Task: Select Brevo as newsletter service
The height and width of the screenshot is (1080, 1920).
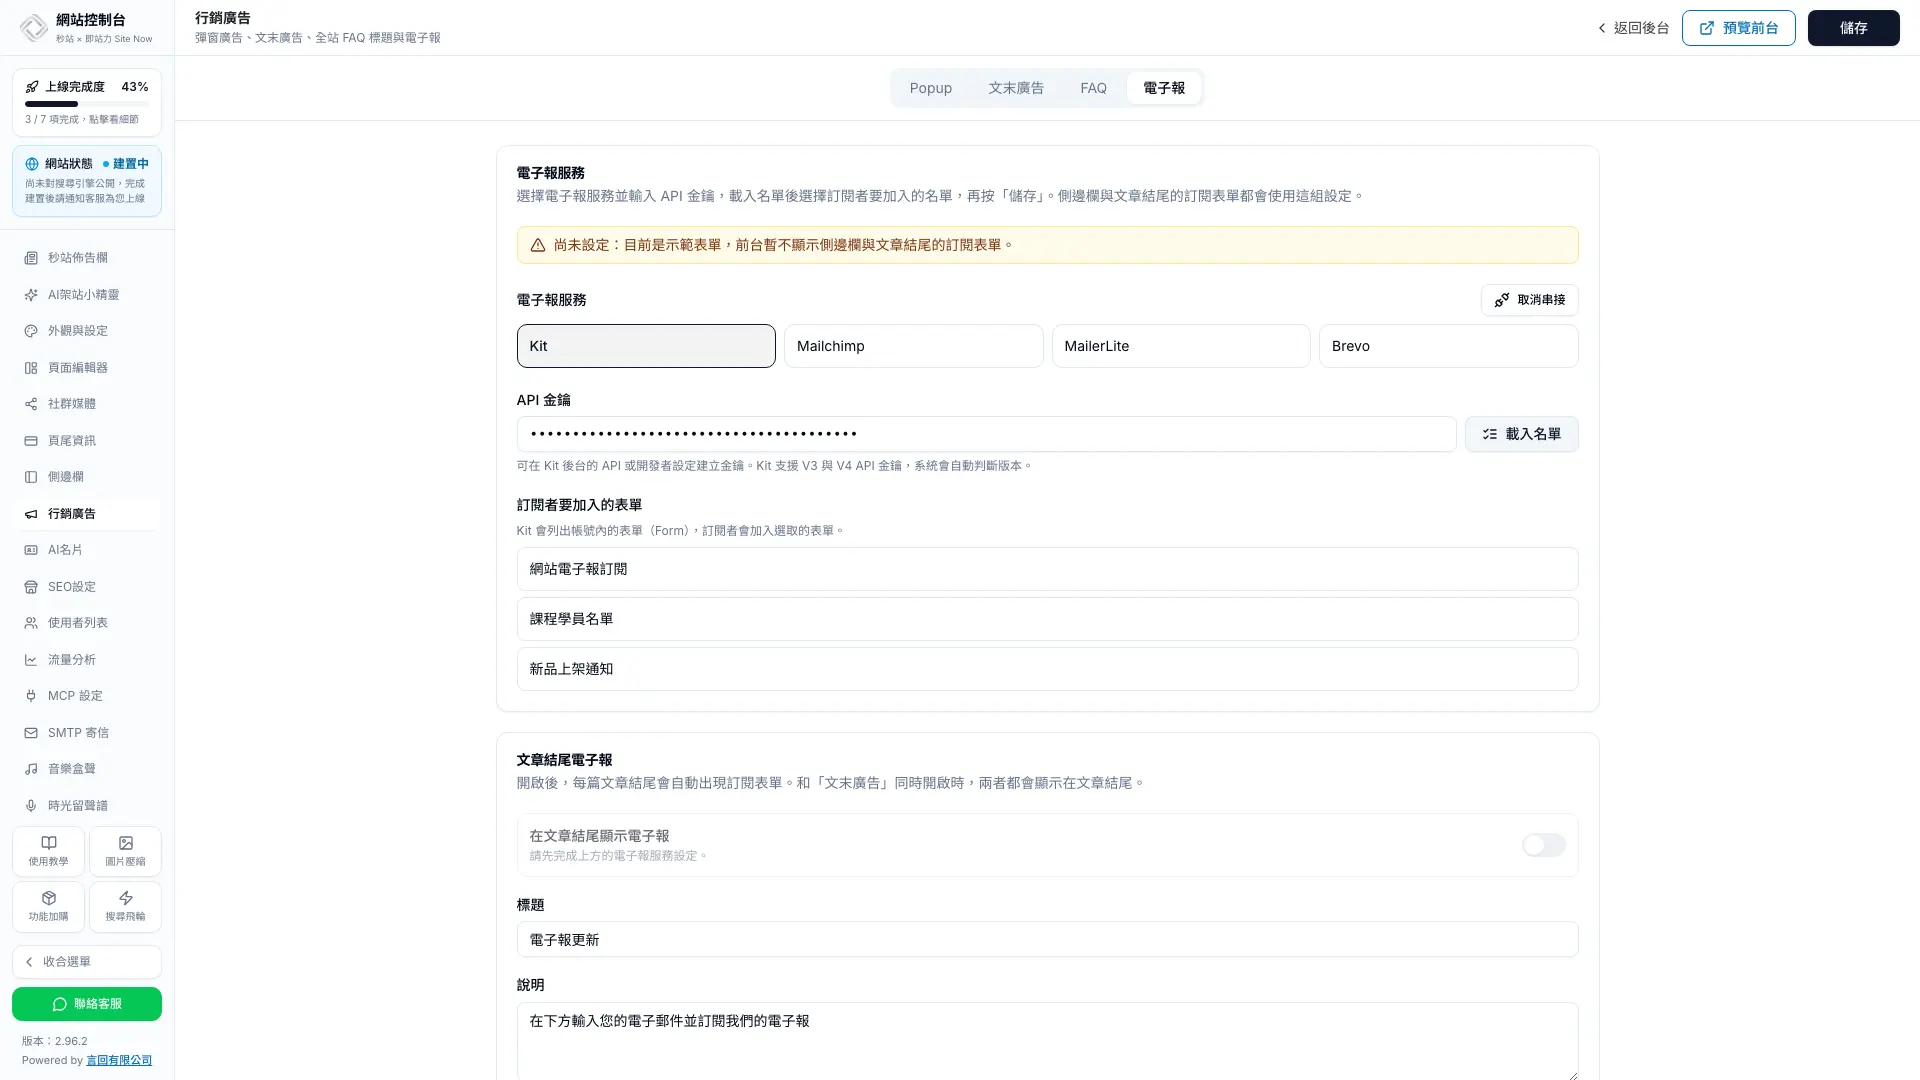Action: 1448,346
